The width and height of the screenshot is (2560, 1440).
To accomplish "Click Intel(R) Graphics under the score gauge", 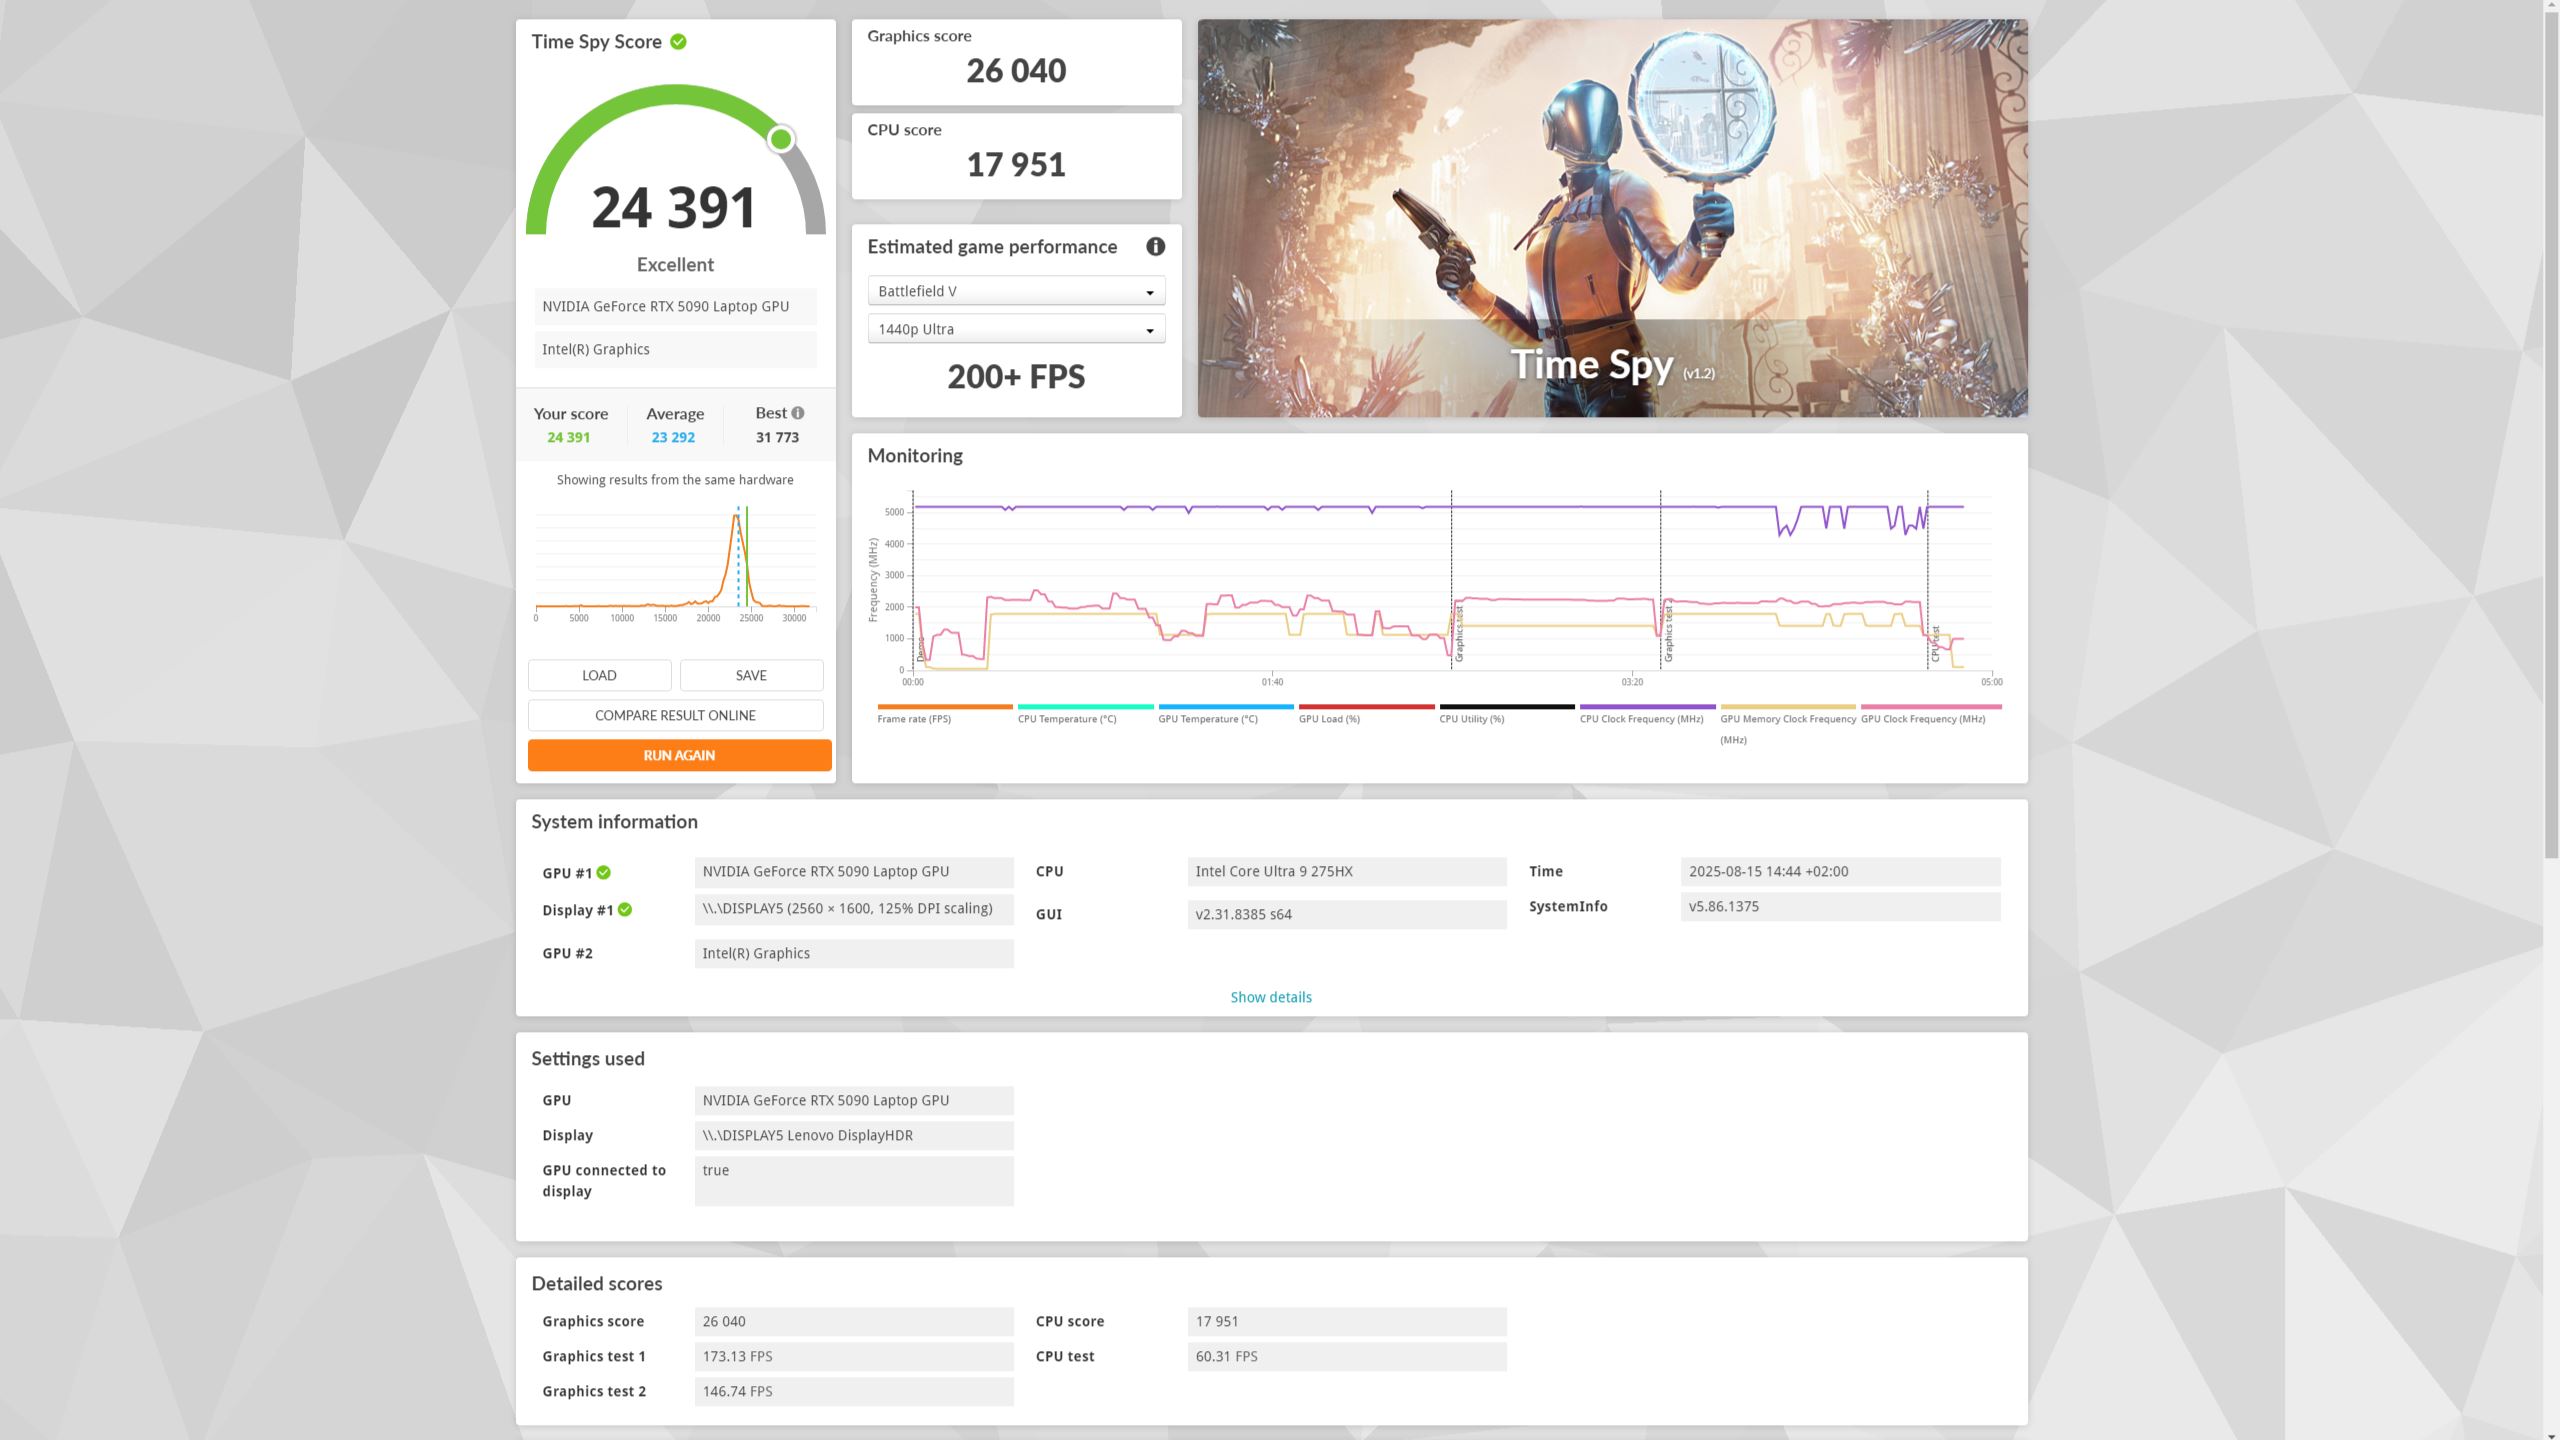I will (675, 349).
